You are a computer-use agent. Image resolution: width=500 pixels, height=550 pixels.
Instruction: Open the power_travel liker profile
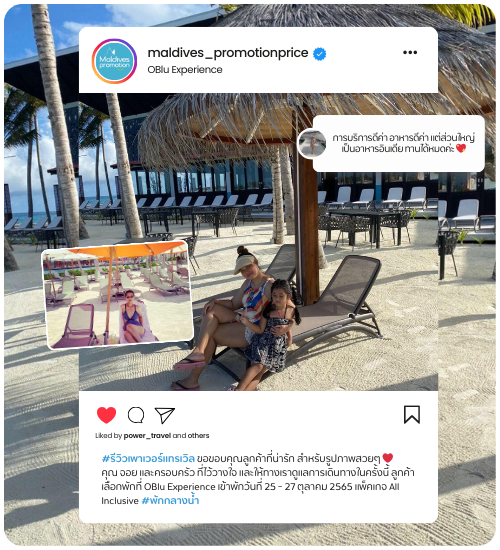click(x=147, y=435)
